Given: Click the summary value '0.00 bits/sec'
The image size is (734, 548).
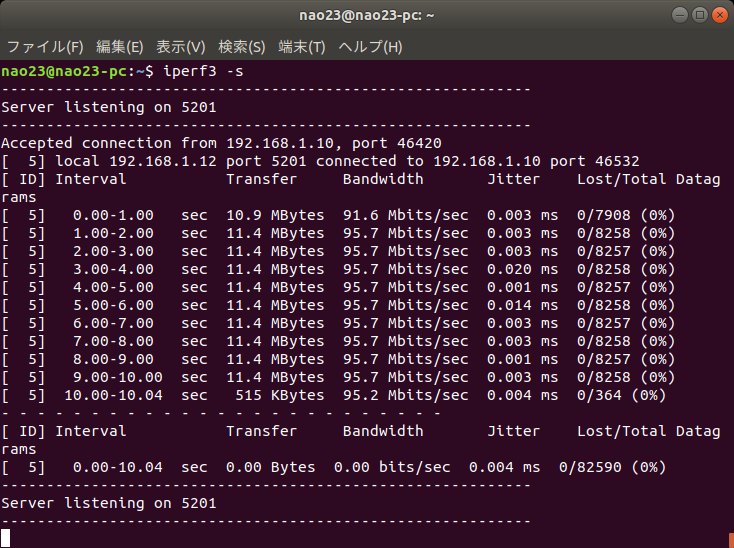Looking at the screenshot, I should point(392,467).
